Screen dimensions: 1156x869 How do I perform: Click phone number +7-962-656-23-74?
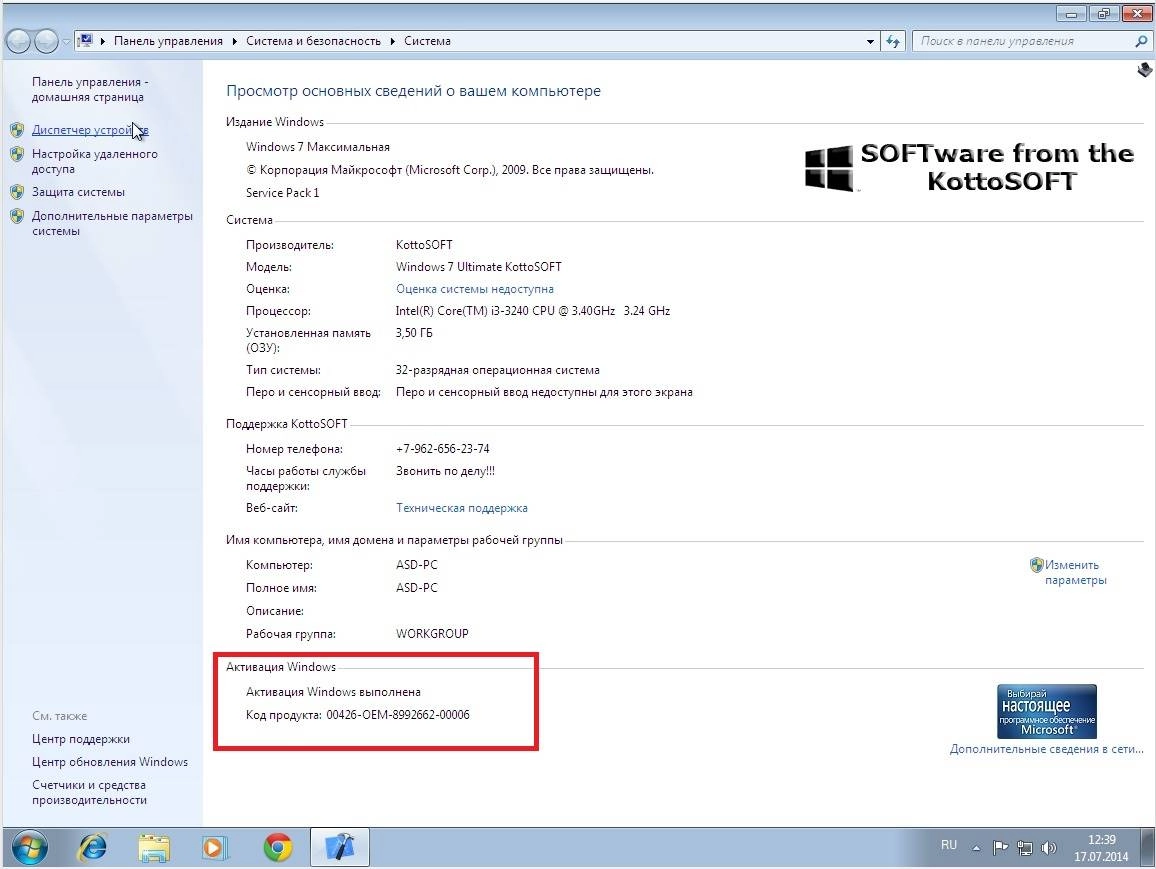pos(442,449)
